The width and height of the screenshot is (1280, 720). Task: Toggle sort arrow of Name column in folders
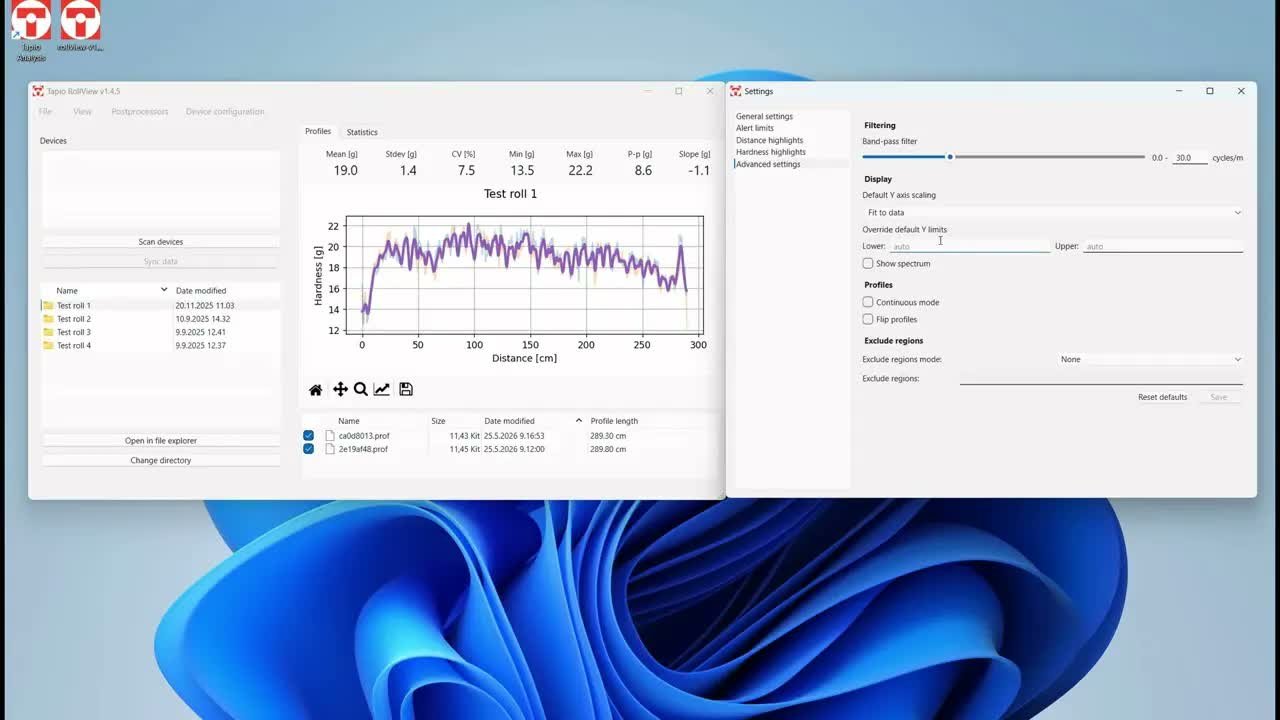164,290
